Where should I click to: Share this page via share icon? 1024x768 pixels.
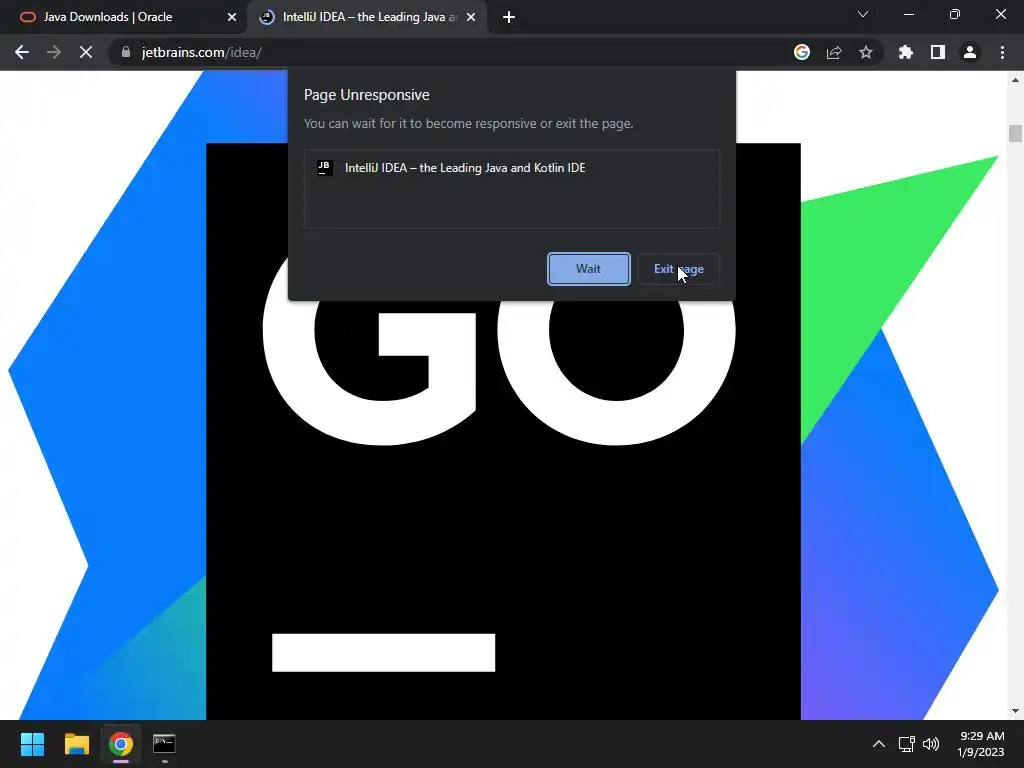pos(834,52)
